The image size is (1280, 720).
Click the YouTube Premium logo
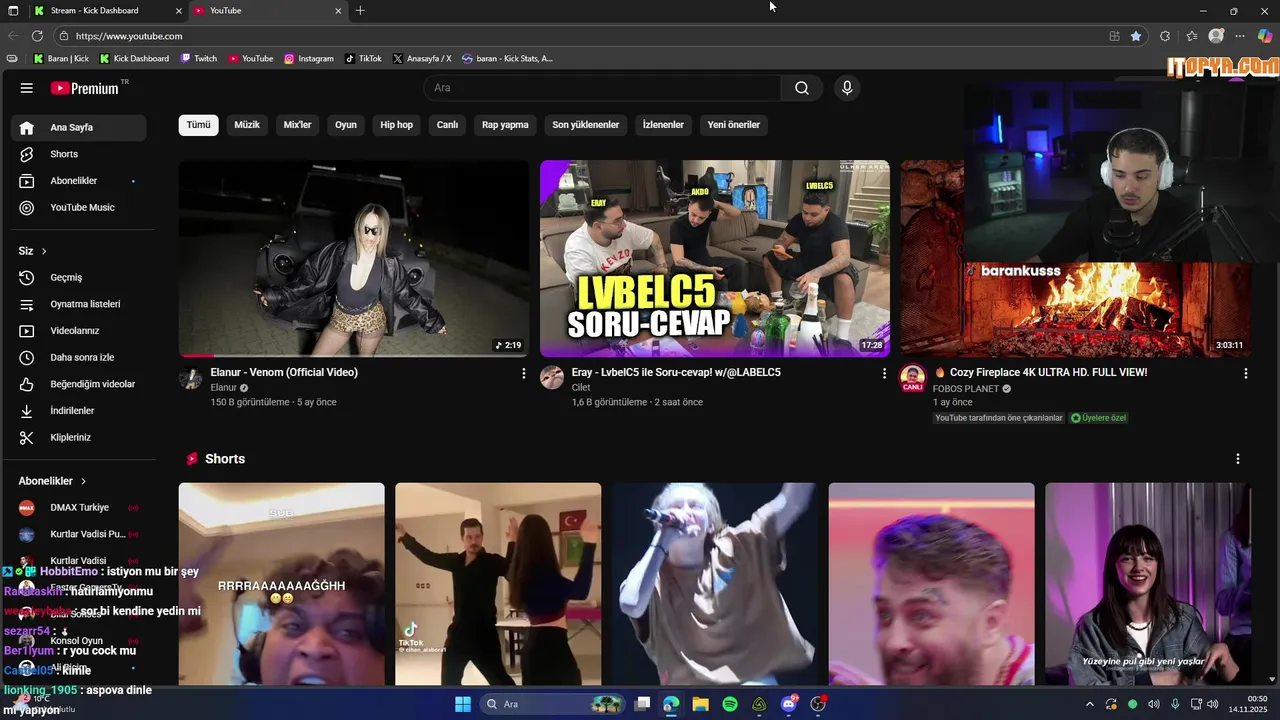[x=85, y=88]
